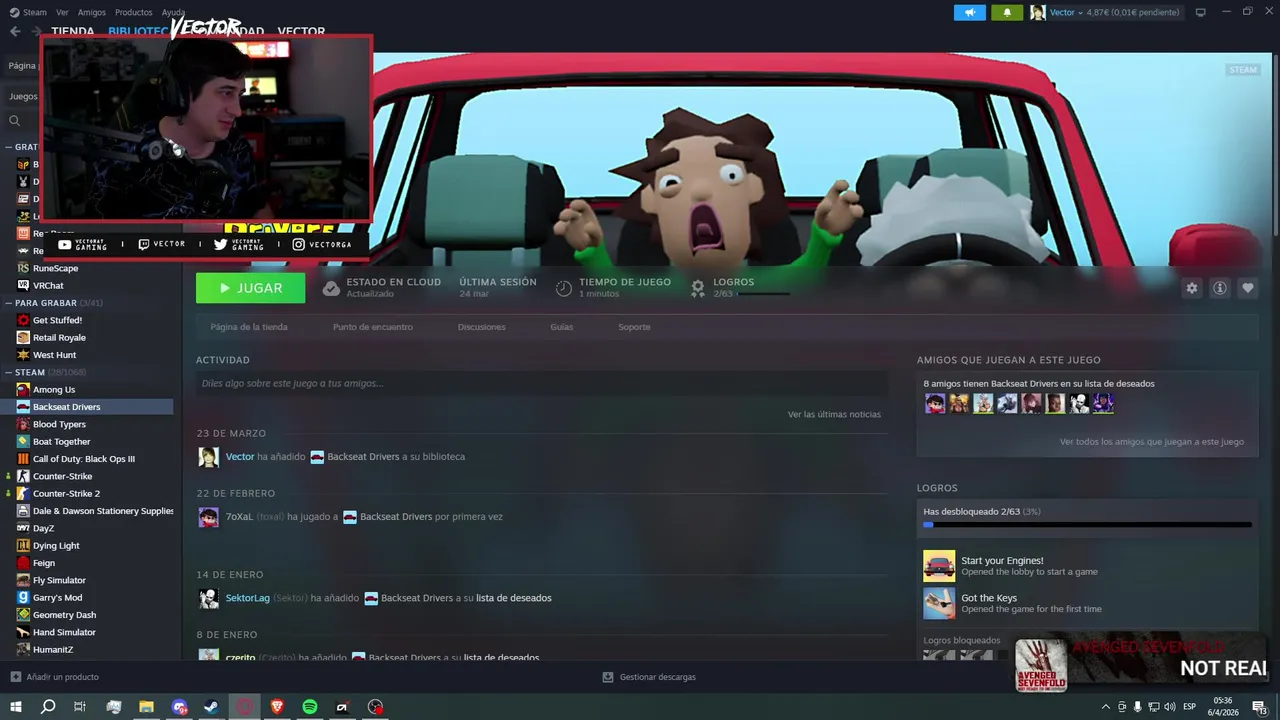Open Start your Engines! achievement icon

tap(939, 566)
